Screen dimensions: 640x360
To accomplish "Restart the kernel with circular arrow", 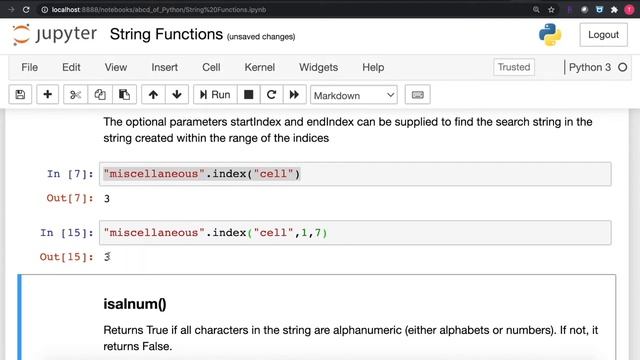I will pyautogui.click(x=271, y=95).
